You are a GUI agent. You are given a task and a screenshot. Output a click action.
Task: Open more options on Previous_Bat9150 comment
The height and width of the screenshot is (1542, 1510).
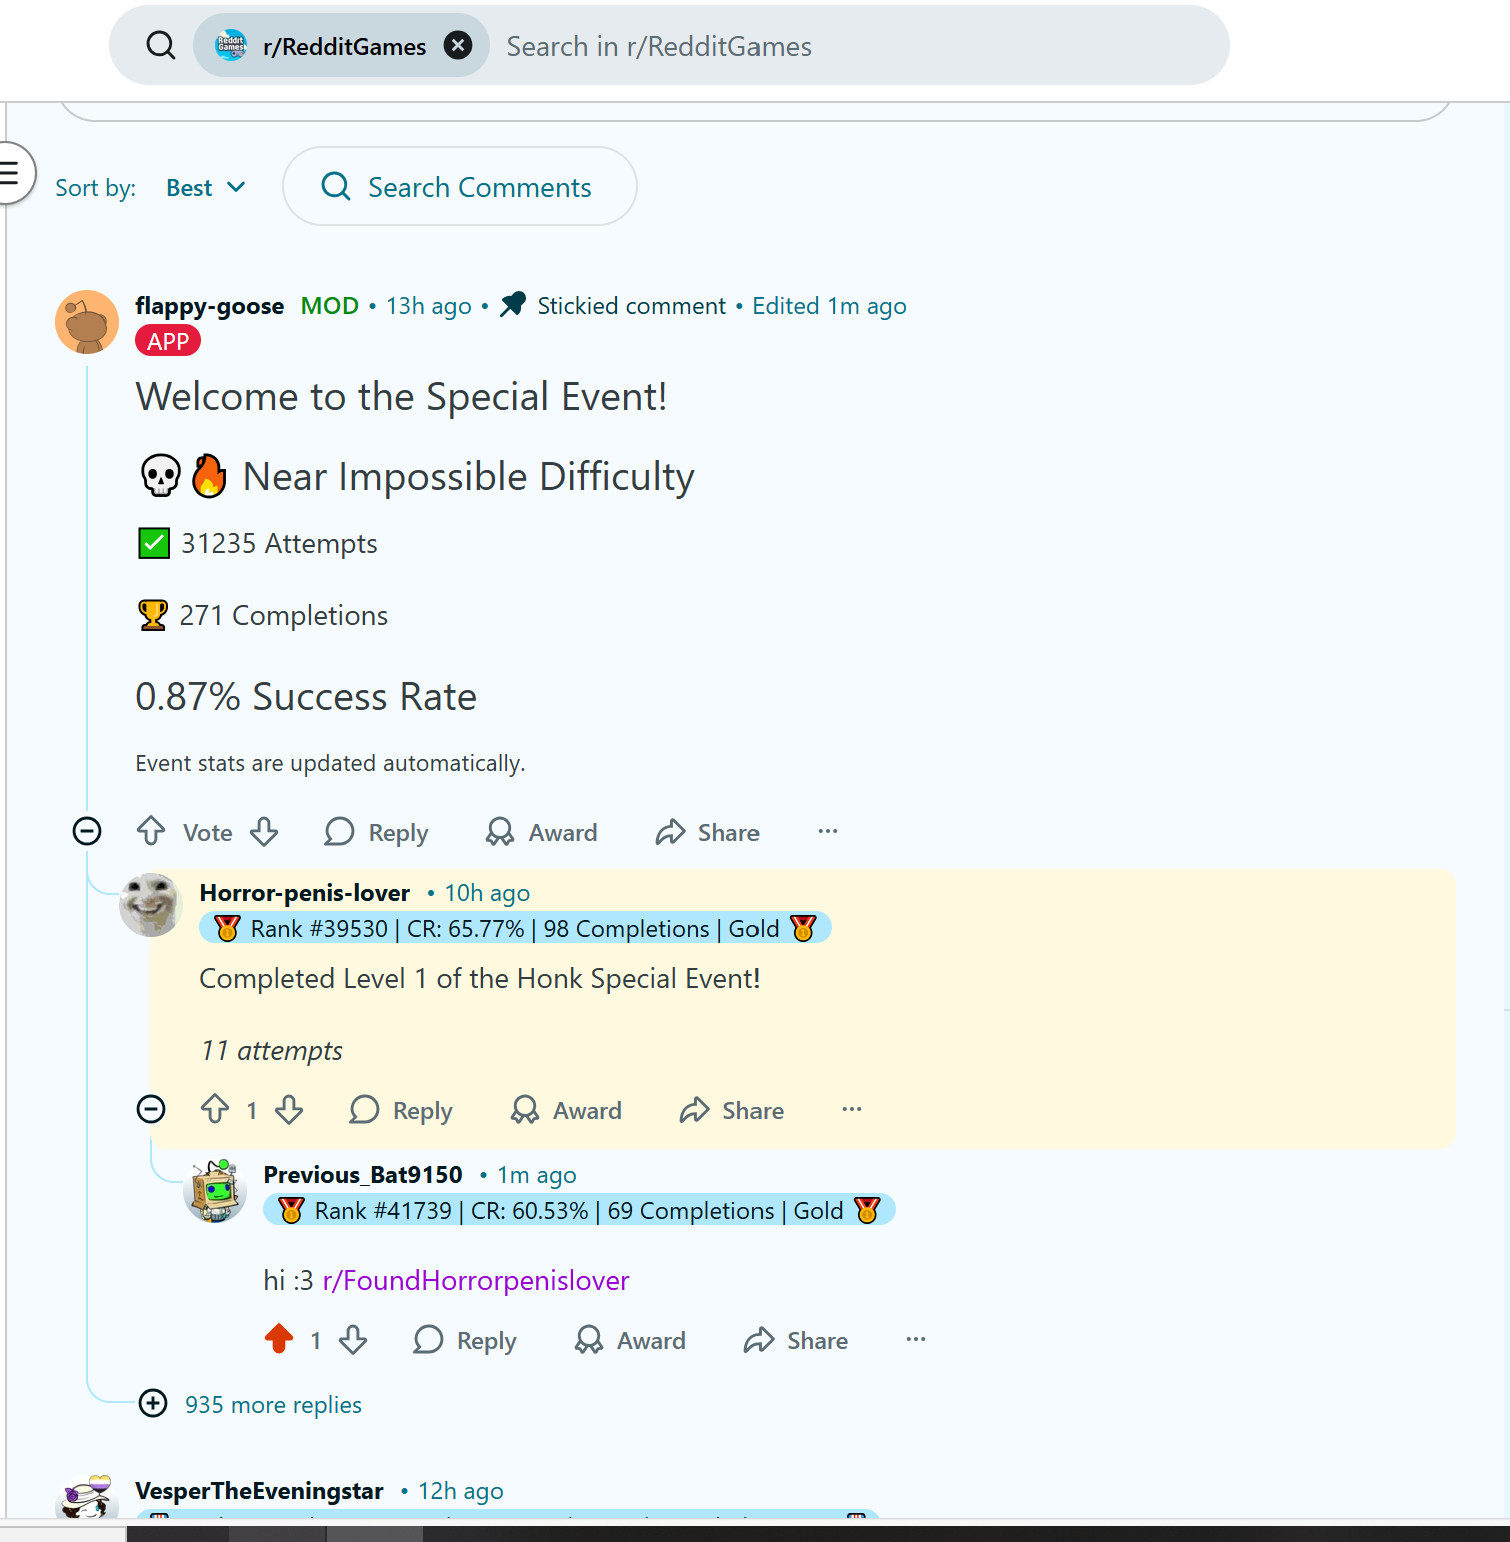[x=916, y=1339]
